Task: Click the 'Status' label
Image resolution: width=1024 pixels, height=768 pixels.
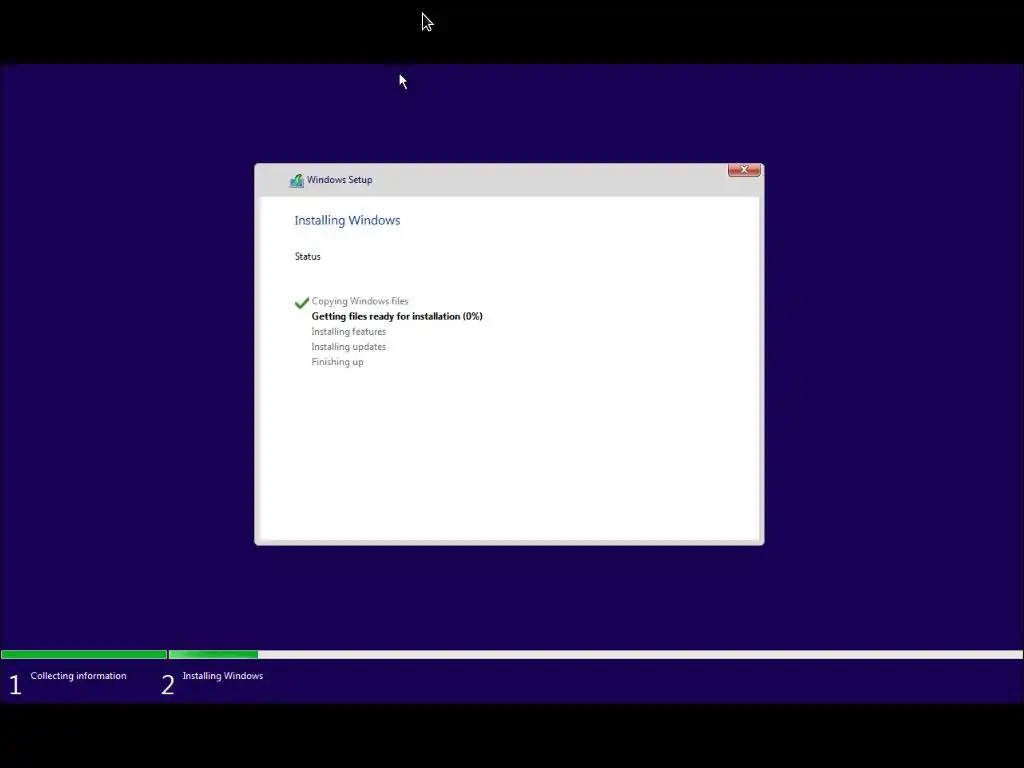Action: [308, 257]
